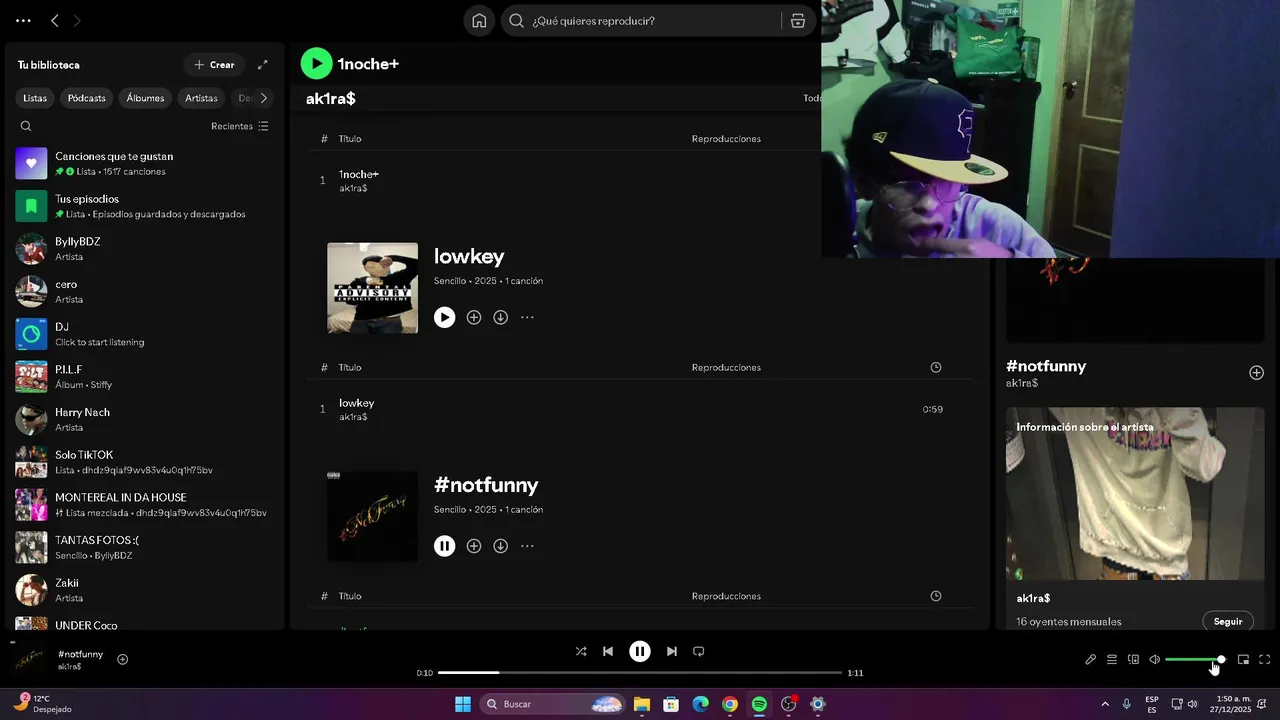
Task: Play the lowkey single with its play button
Action: 445,317
